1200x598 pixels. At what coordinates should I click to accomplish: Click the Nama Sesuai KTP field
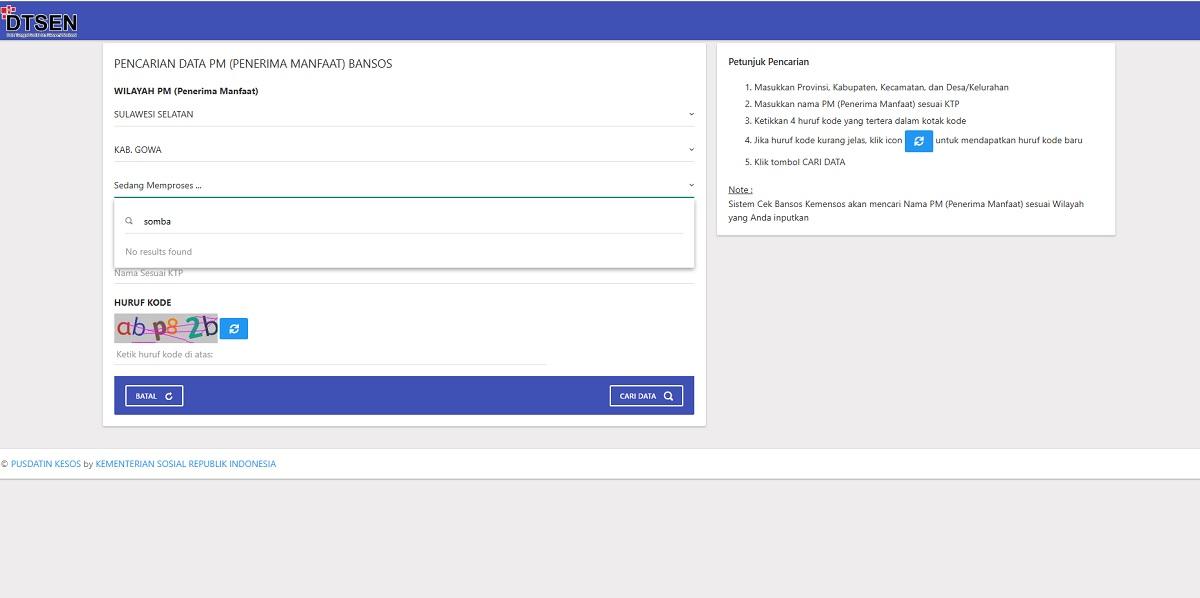(400, 273)
